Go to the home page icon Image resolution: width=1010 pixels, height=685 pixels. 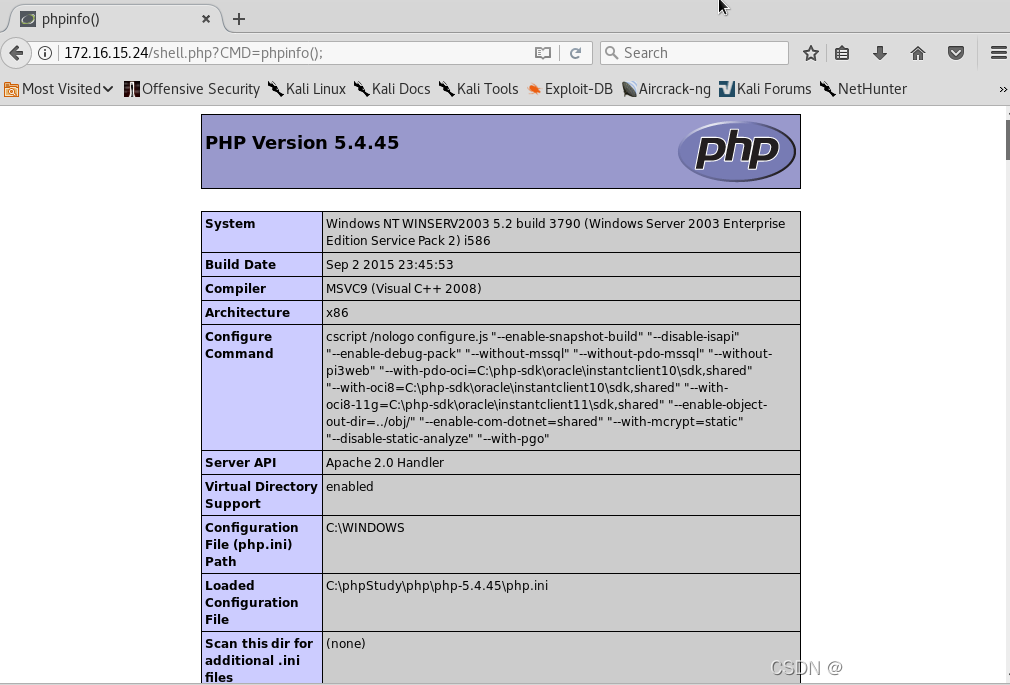click(918, 53)
